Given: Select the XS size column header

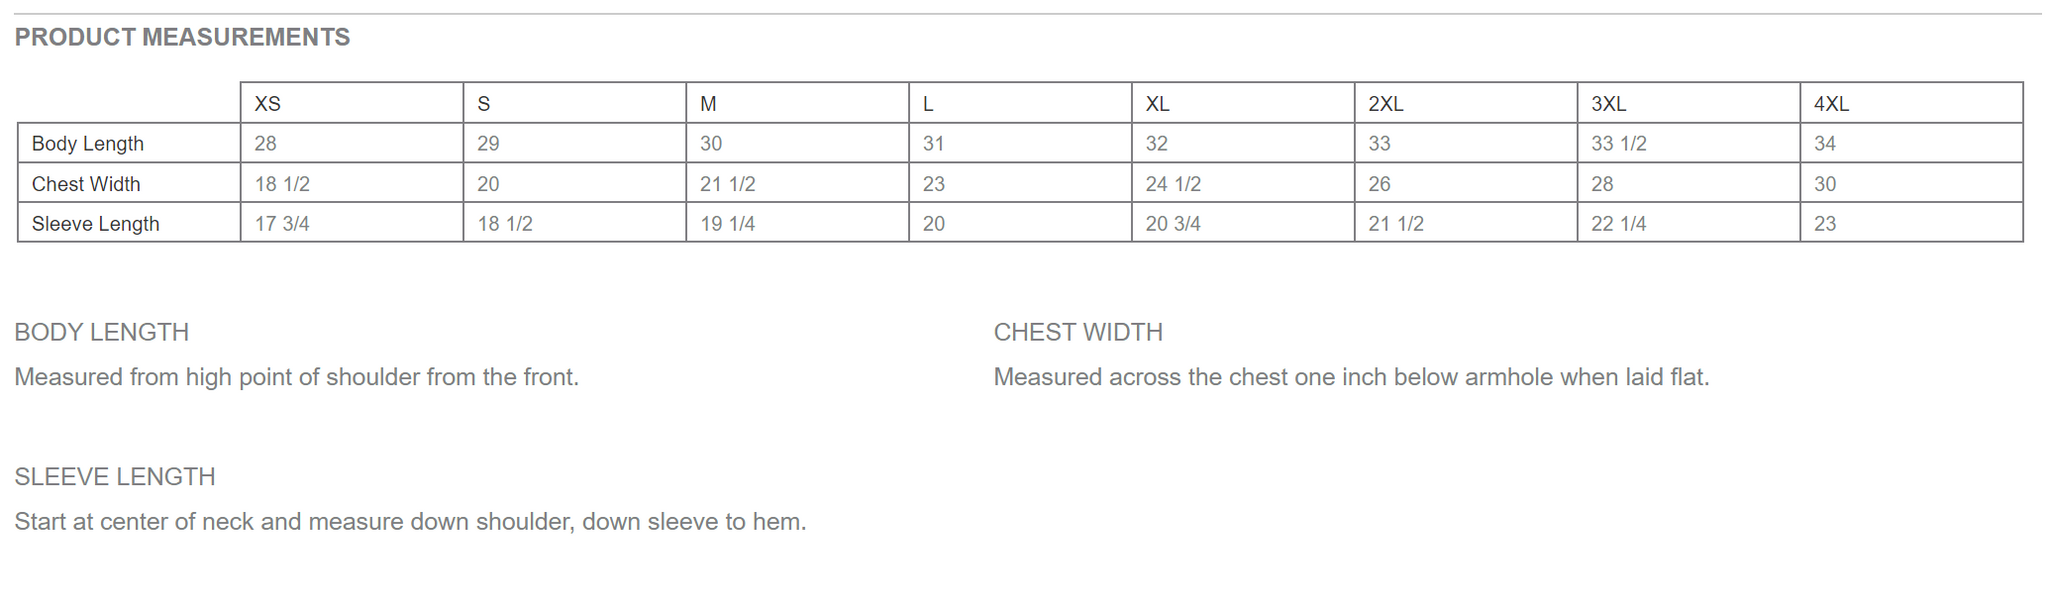Looking at the screenshot, I should (268, 104).
